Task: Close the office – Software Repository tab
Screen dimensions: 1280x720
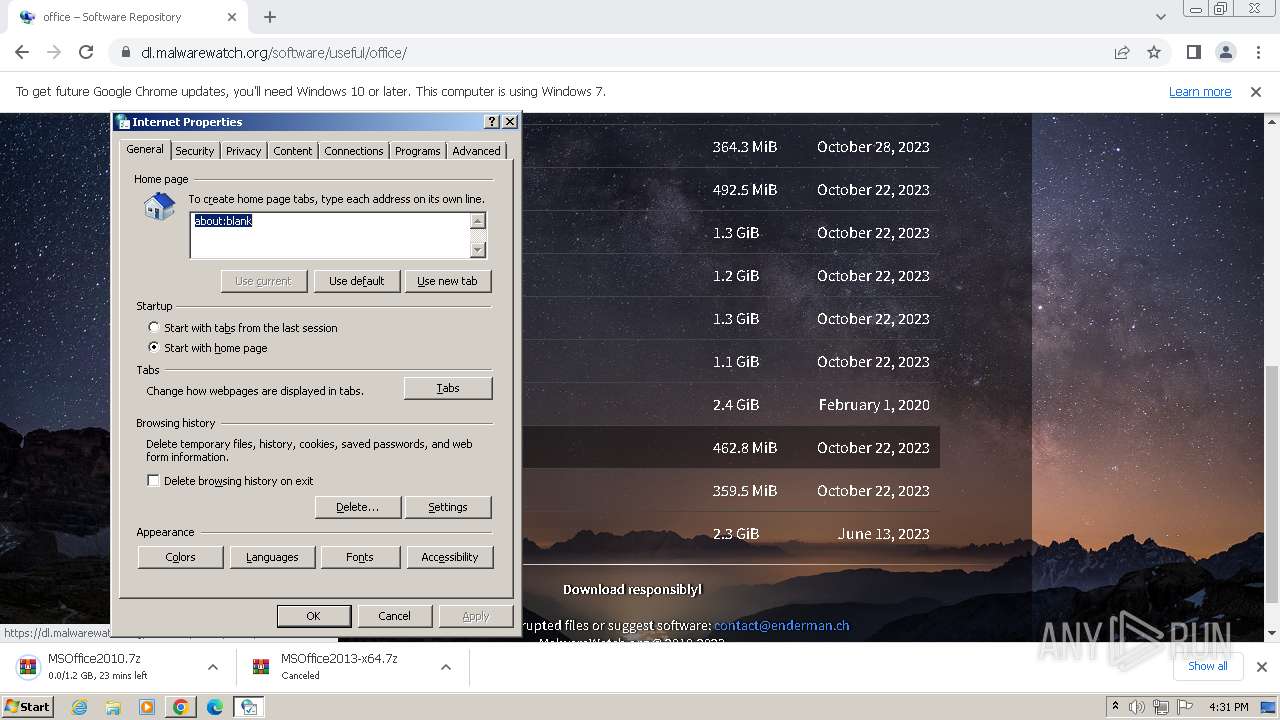Action: (232, 17)
